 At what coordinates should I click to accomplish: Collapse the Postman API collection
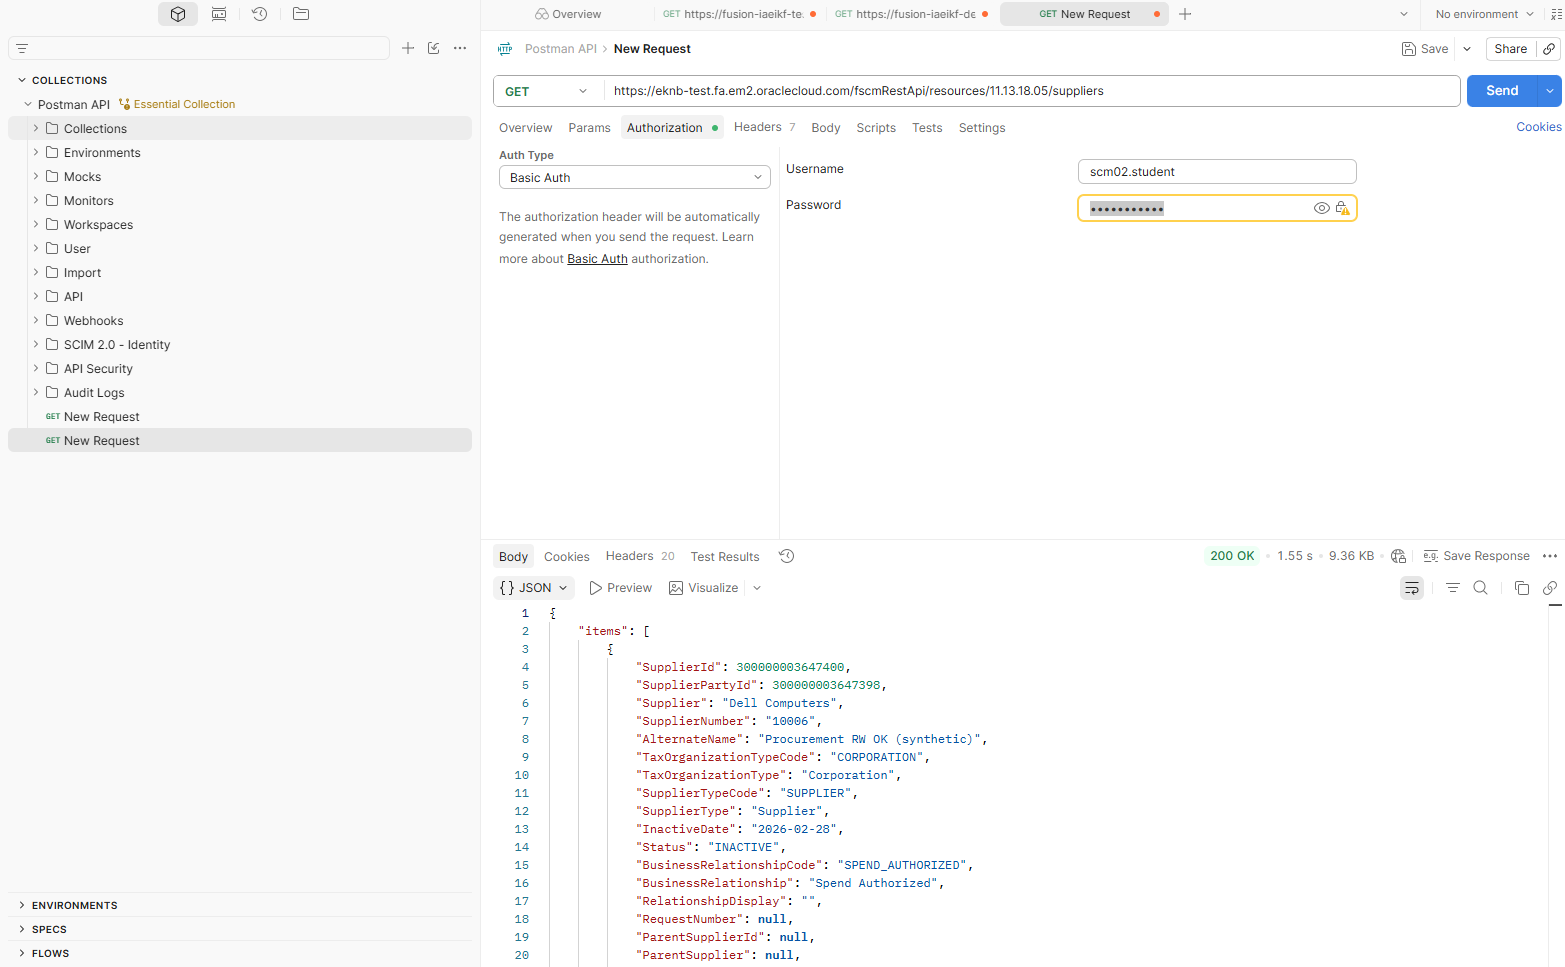(28, 104)
